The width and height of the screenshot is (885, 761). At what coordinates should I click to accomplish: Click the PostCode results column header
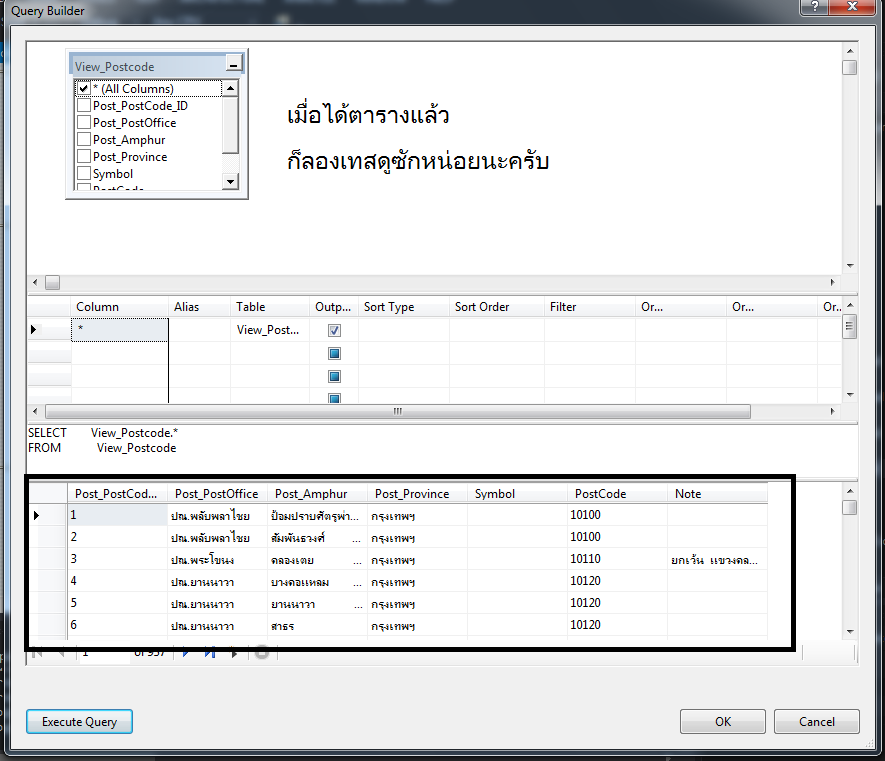[617, 494]
